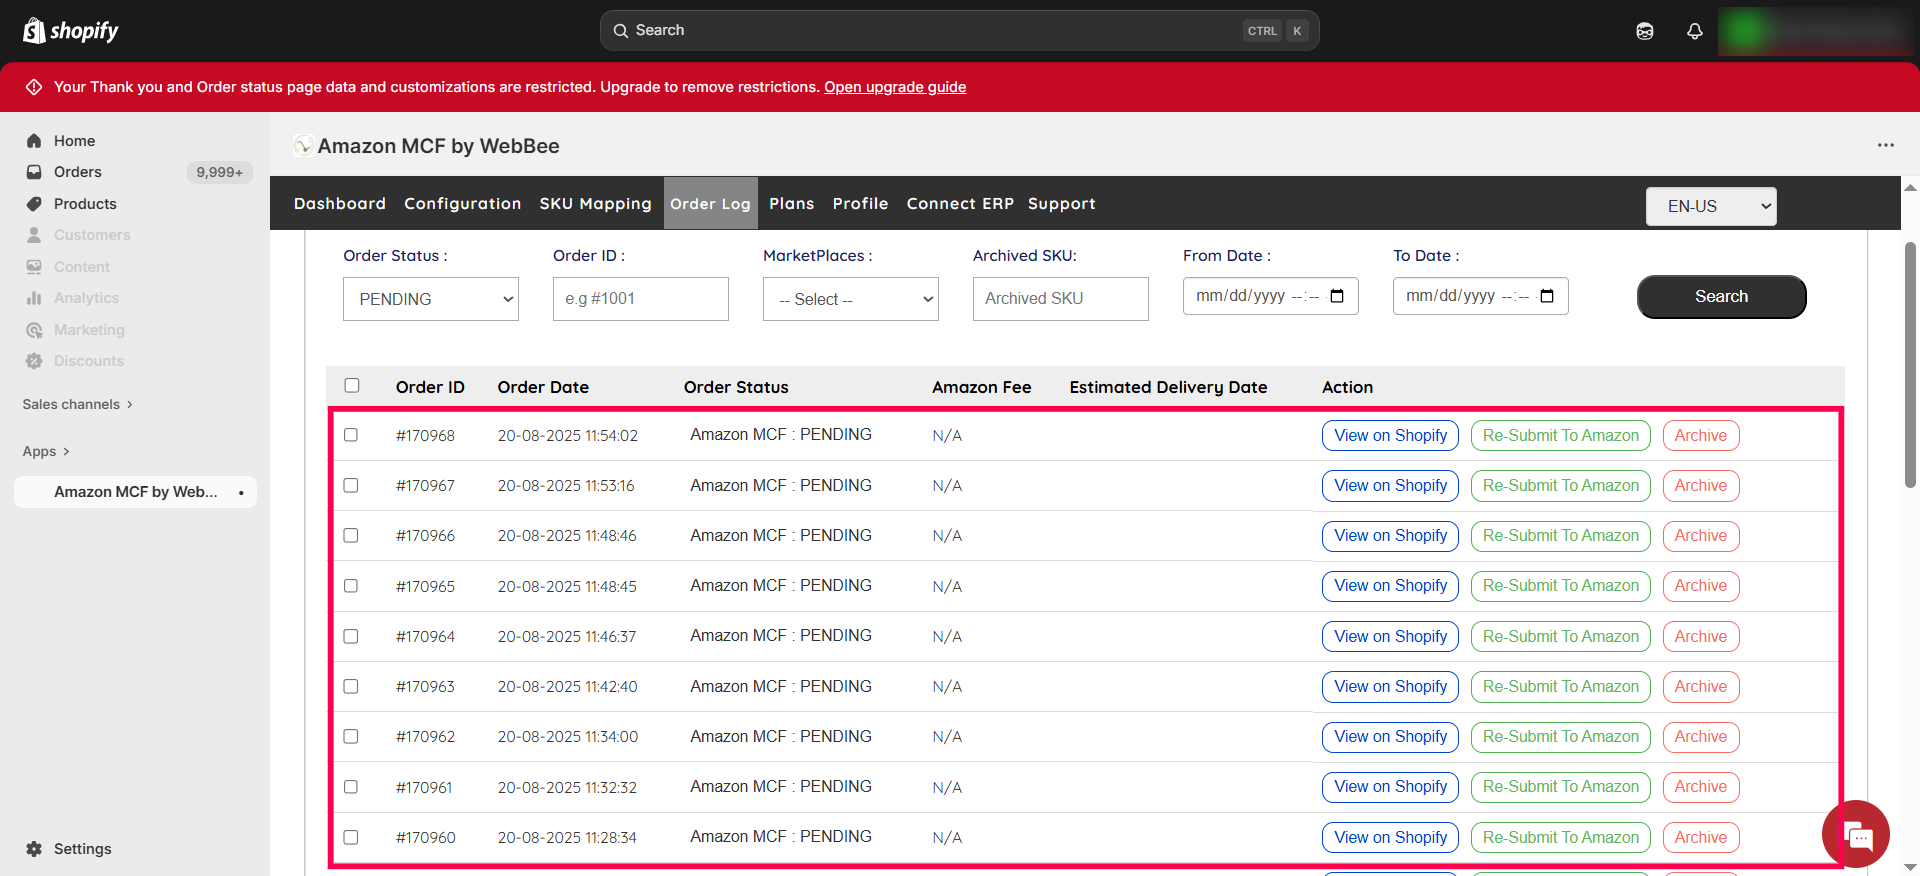This screenshot has height=876, width=1920.
Task: Expand the MarketPlaces select dropdown
Action: [850, 299]
